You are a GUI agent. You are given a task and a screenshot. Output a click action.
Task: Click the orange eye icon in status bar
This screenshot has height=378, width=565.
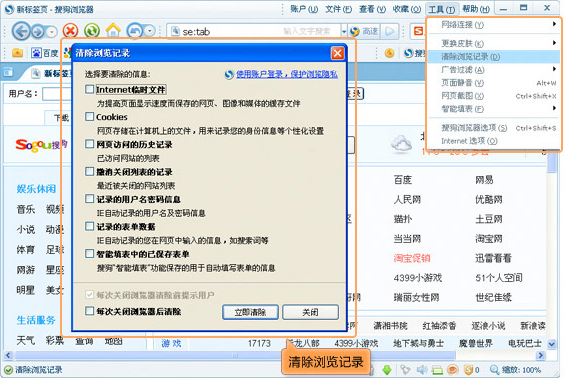[453, 370]
